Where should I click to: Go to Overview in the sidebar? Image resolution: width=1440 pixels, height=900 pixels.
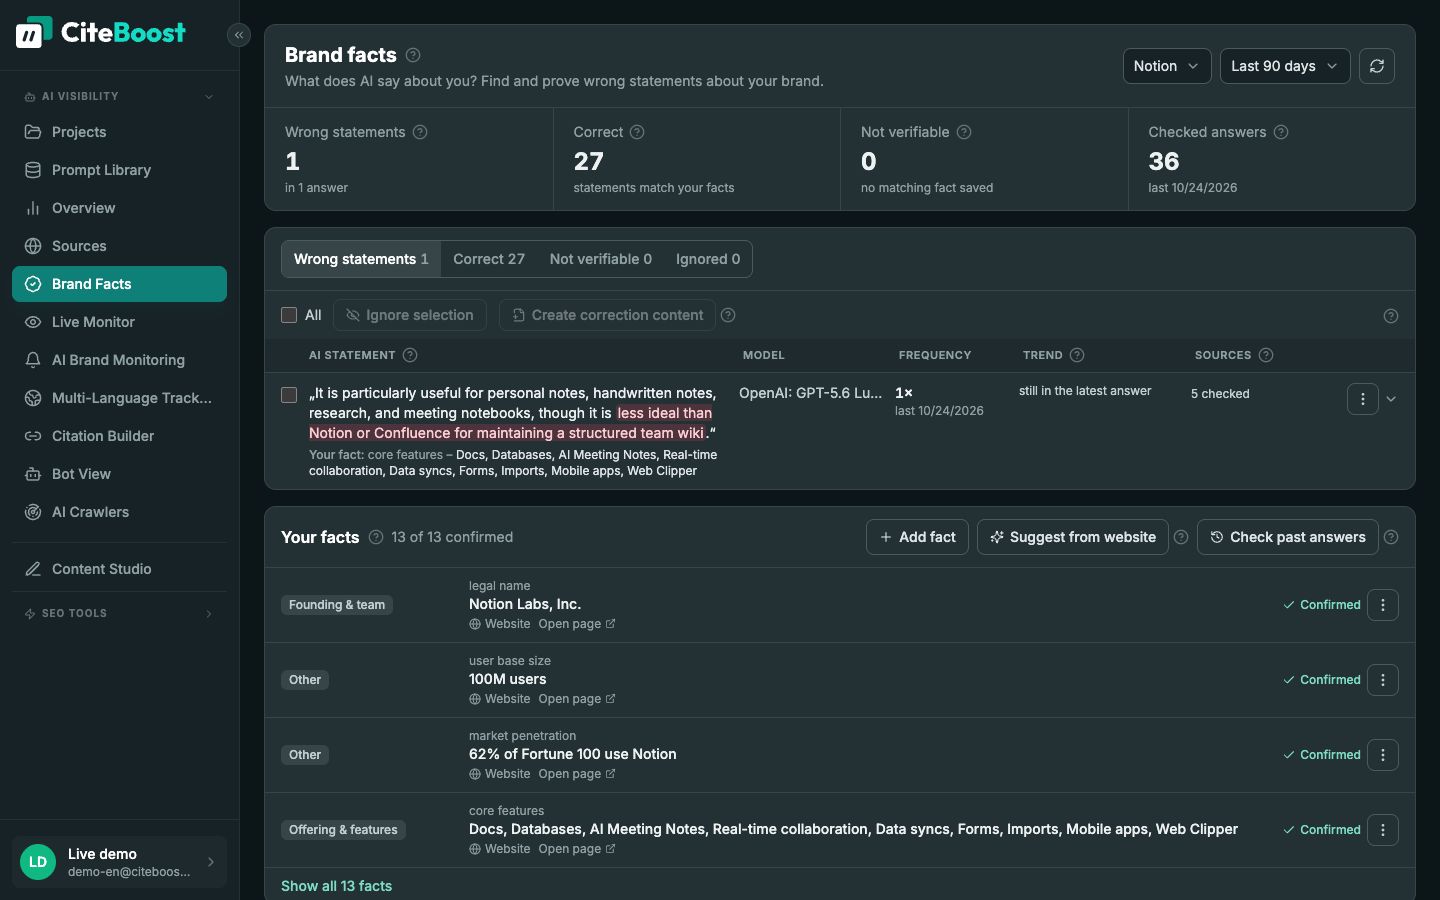119,208
